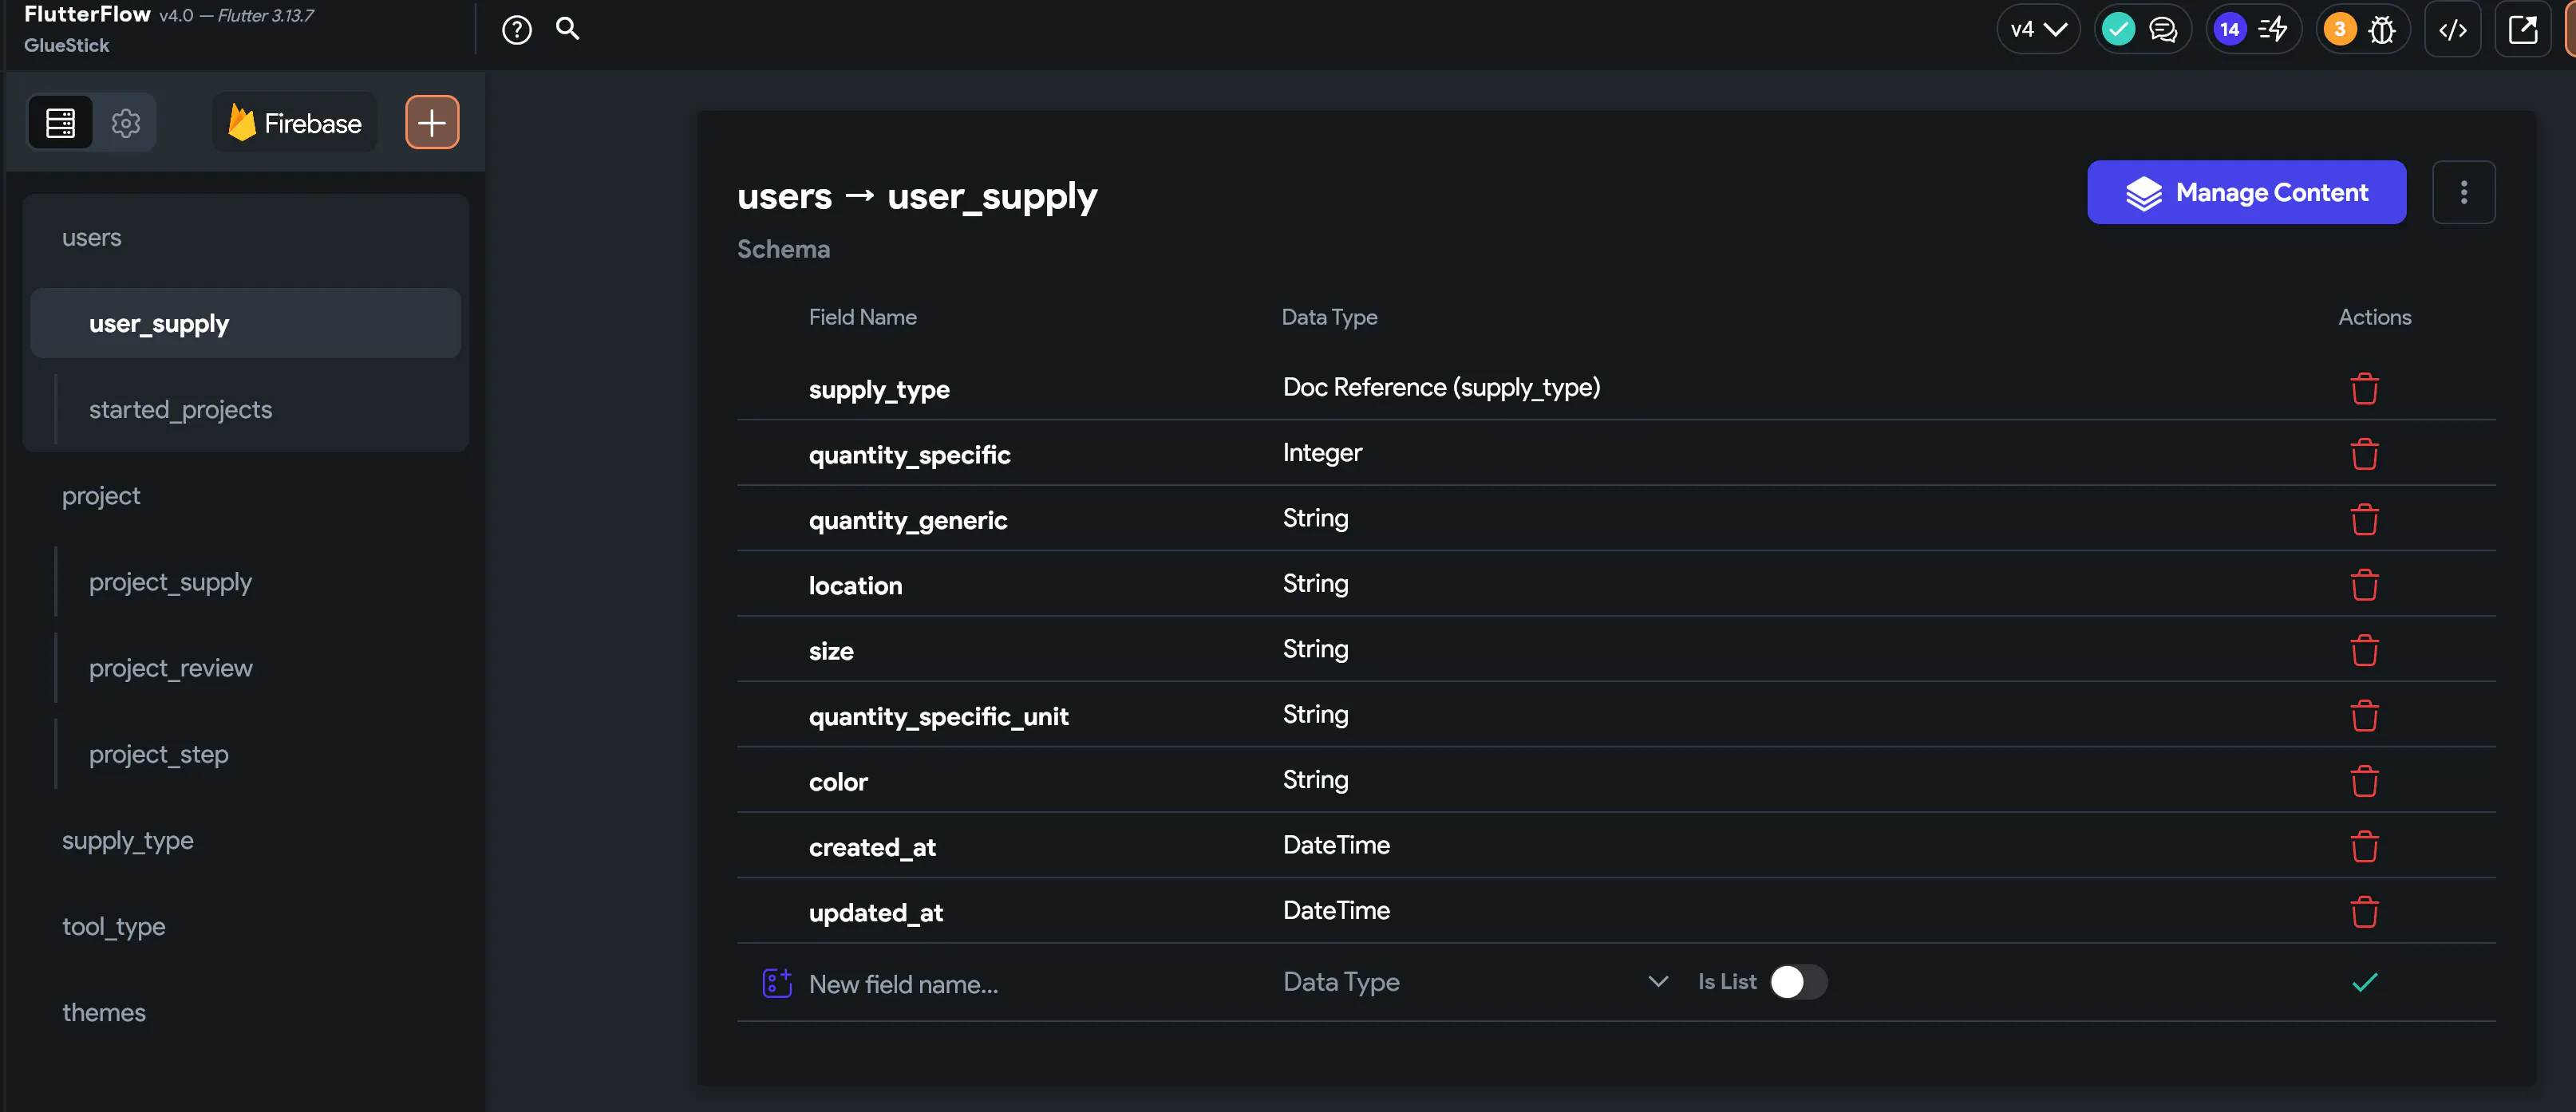Add a new collection with plus button
Image resolution: width=2576 pixels, height=1112 pixels.
pos(432,123)
